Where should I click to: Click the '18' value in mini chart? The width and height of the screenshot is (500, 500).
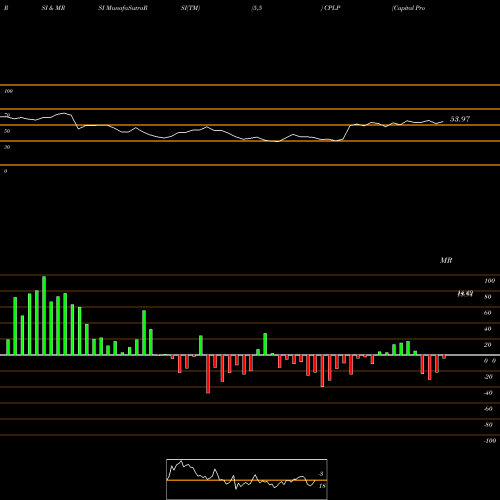[x=322, y=486]
